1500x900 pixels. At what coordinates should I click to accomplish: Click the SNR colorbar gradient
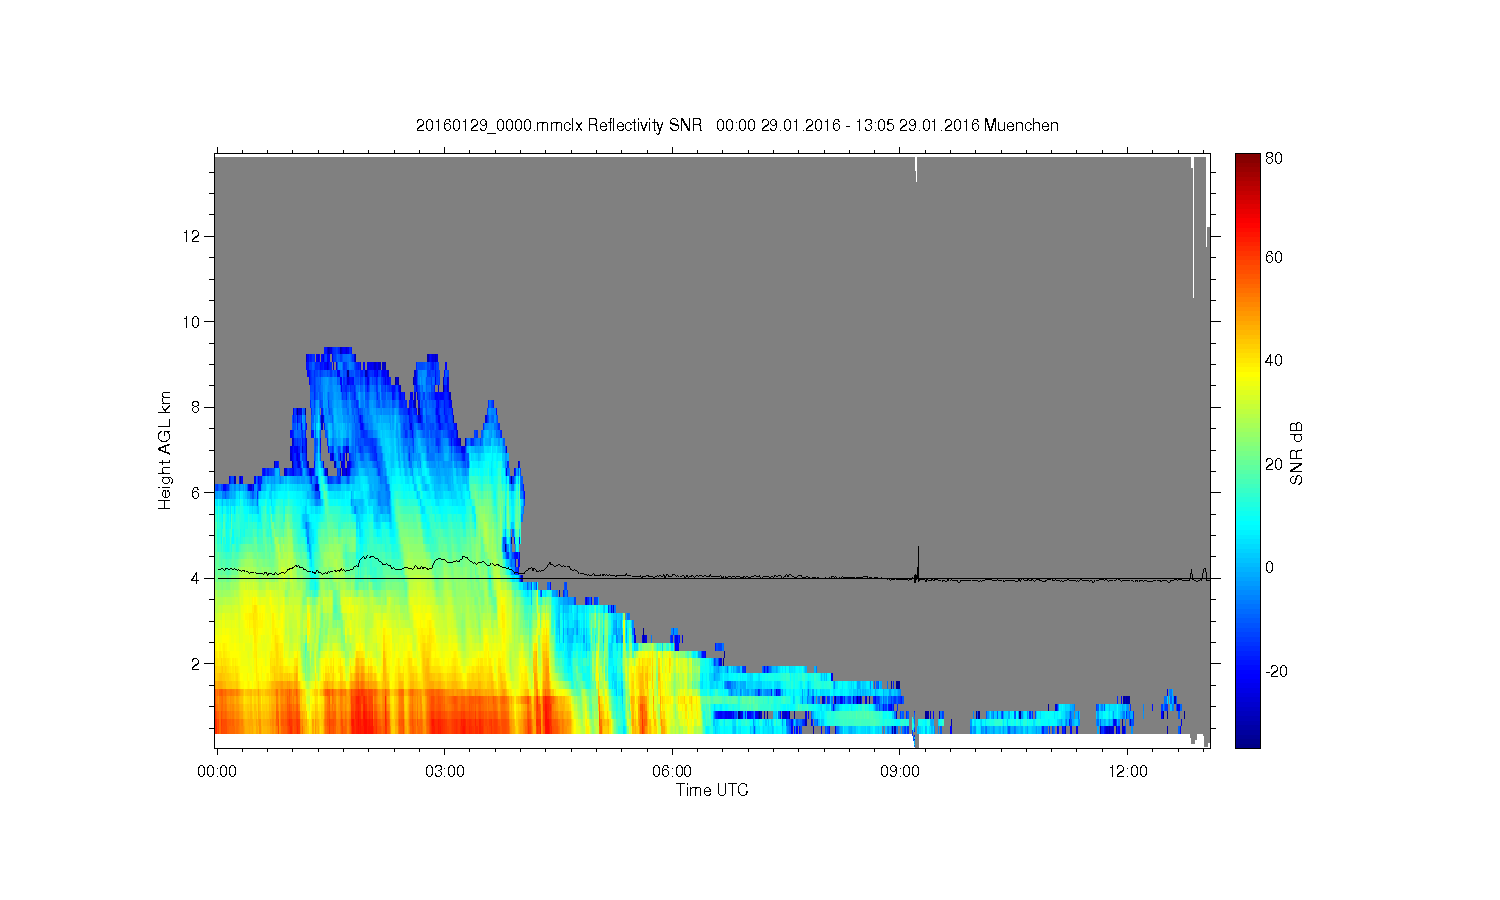coord(1247,450)
